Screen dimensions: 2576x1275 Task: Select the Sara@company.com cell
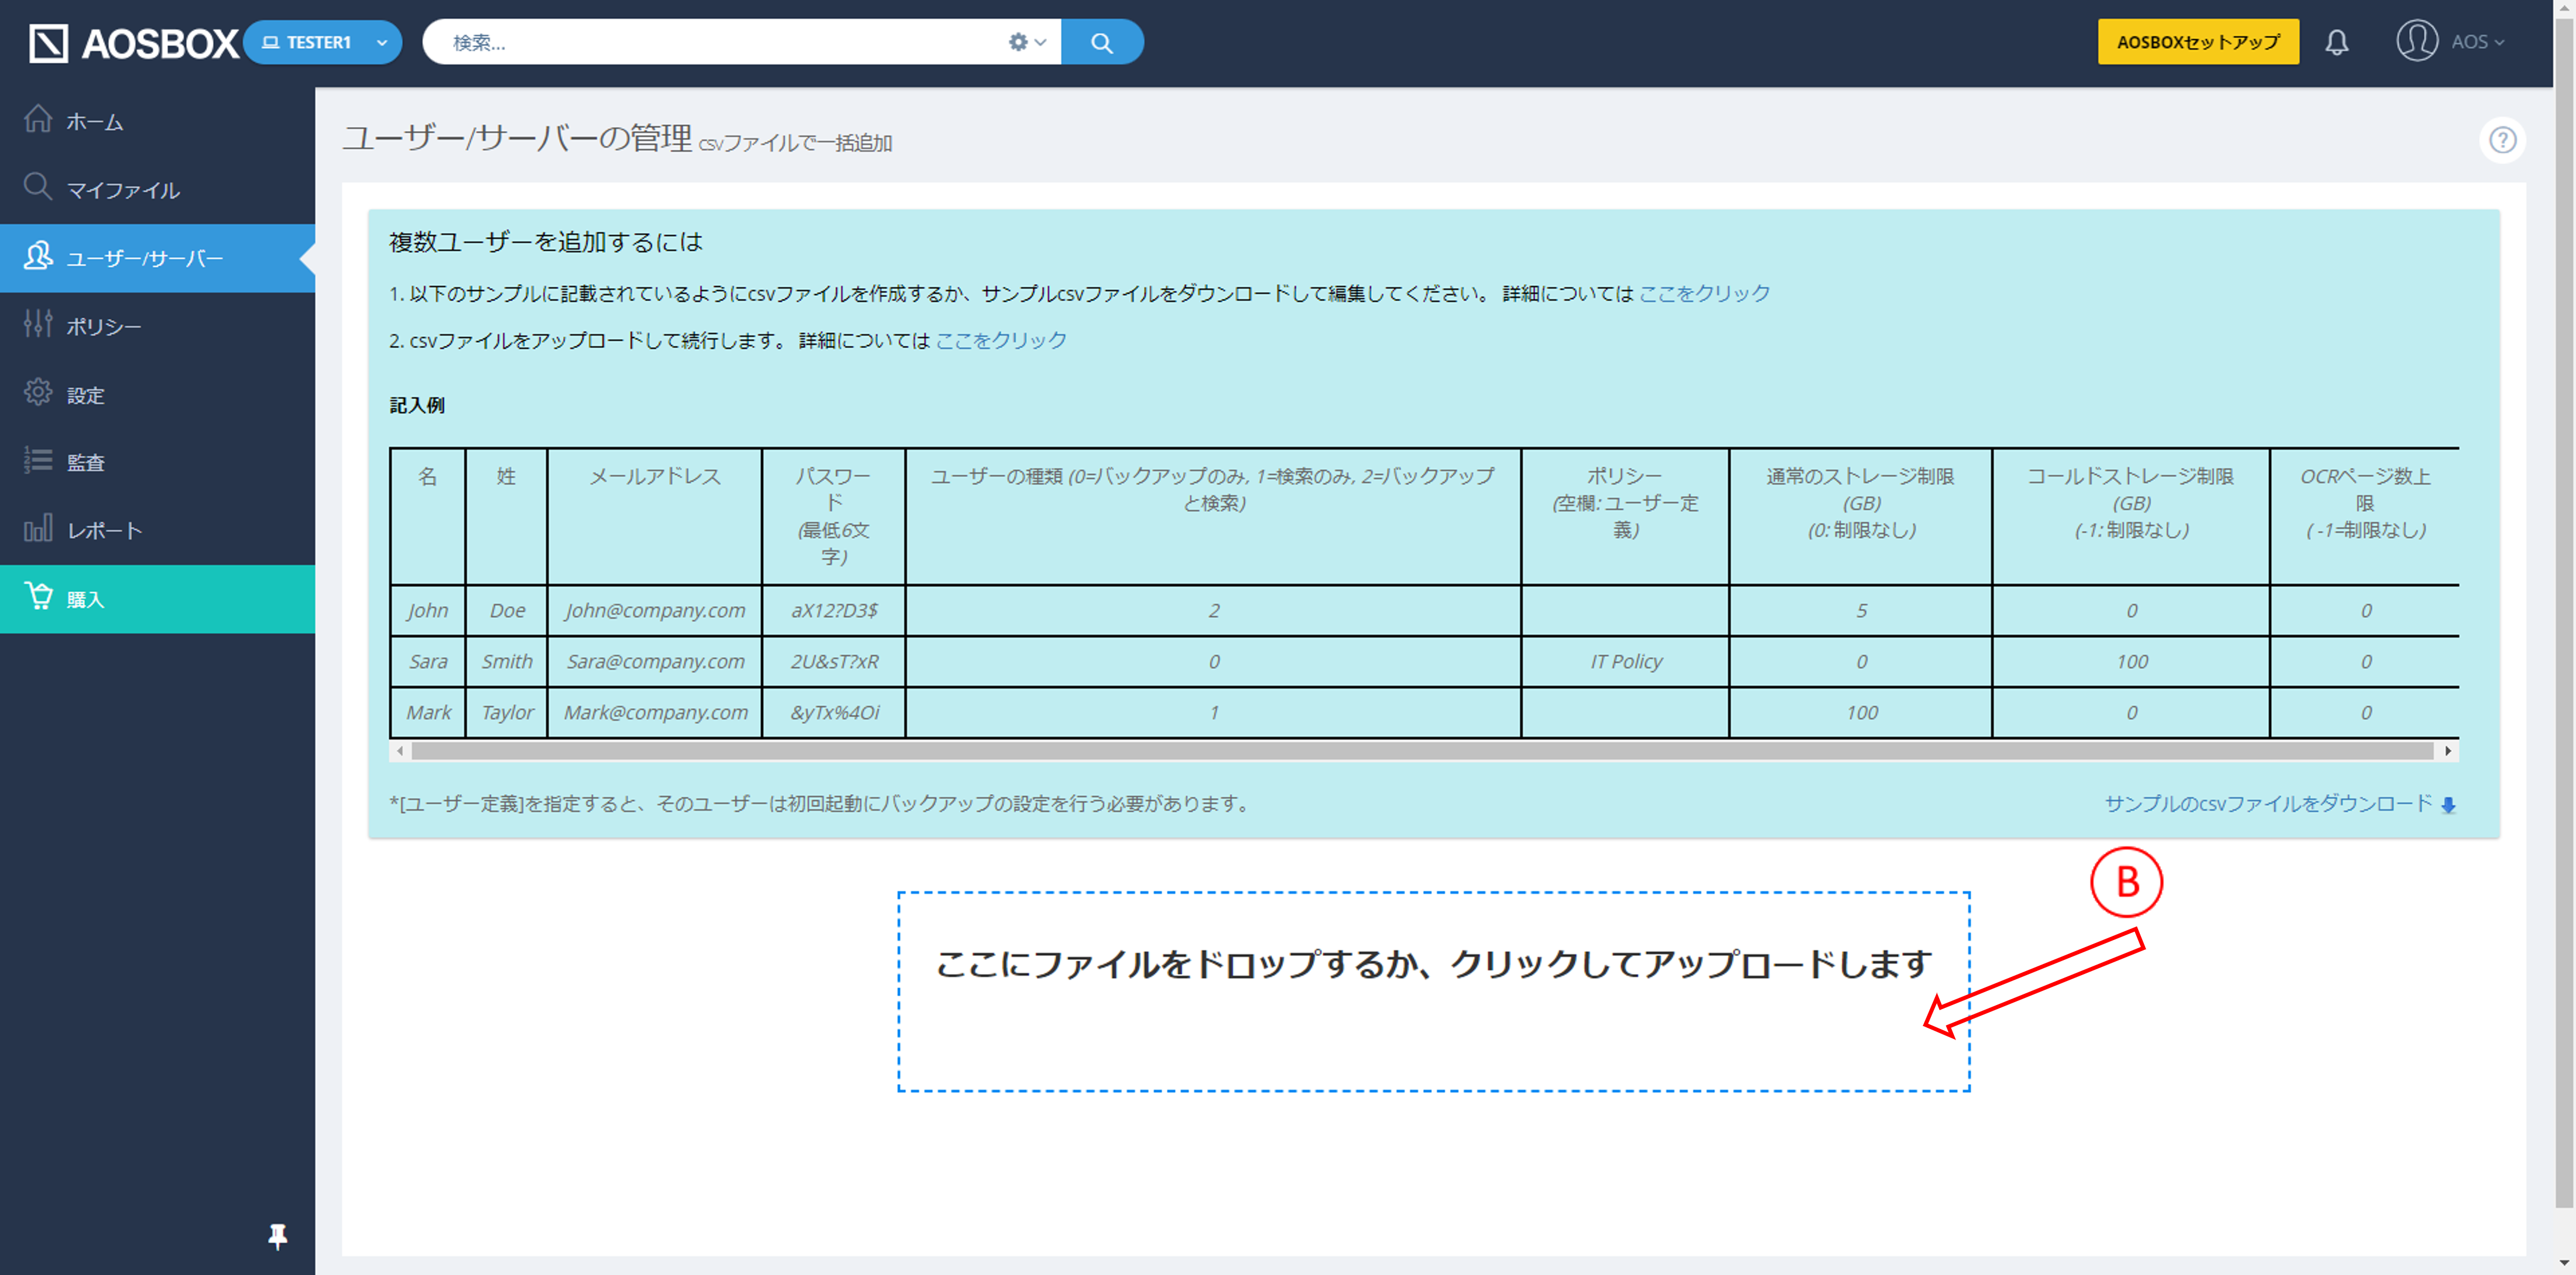click(x=655, y=662)
